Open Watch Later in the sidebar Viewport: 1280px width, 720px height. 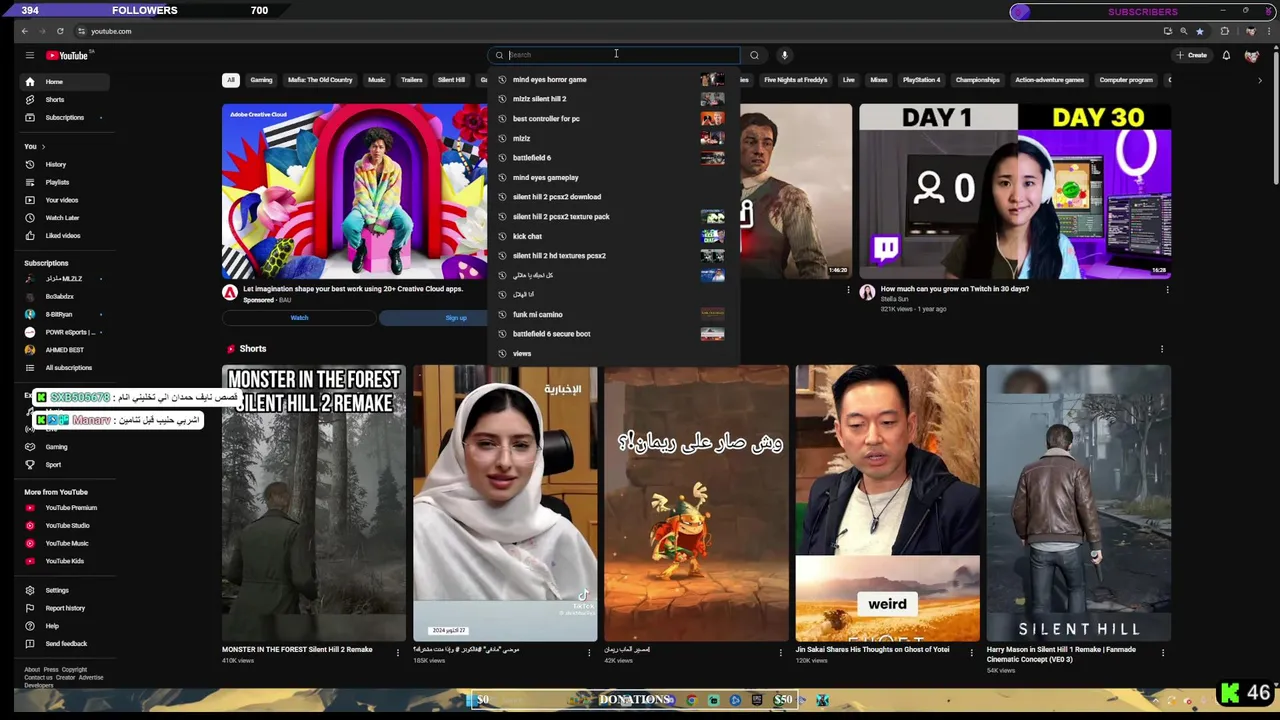point(62,218)
